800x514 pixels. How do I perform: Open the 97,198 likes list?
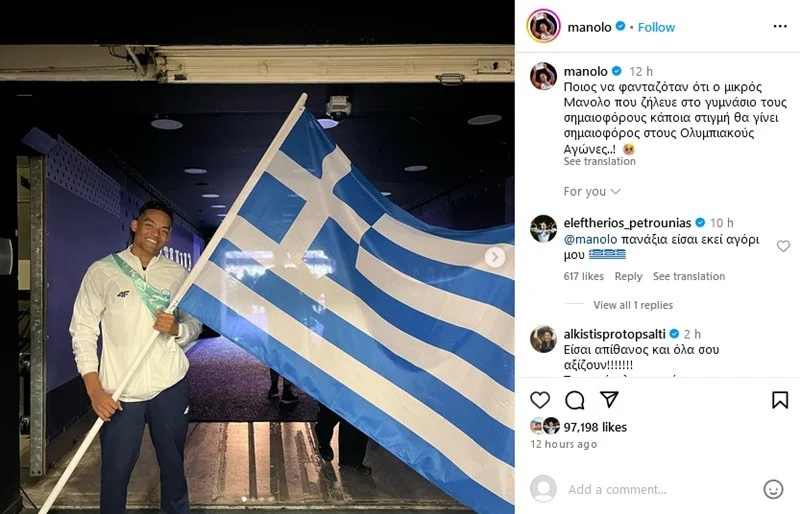point(595,427)
